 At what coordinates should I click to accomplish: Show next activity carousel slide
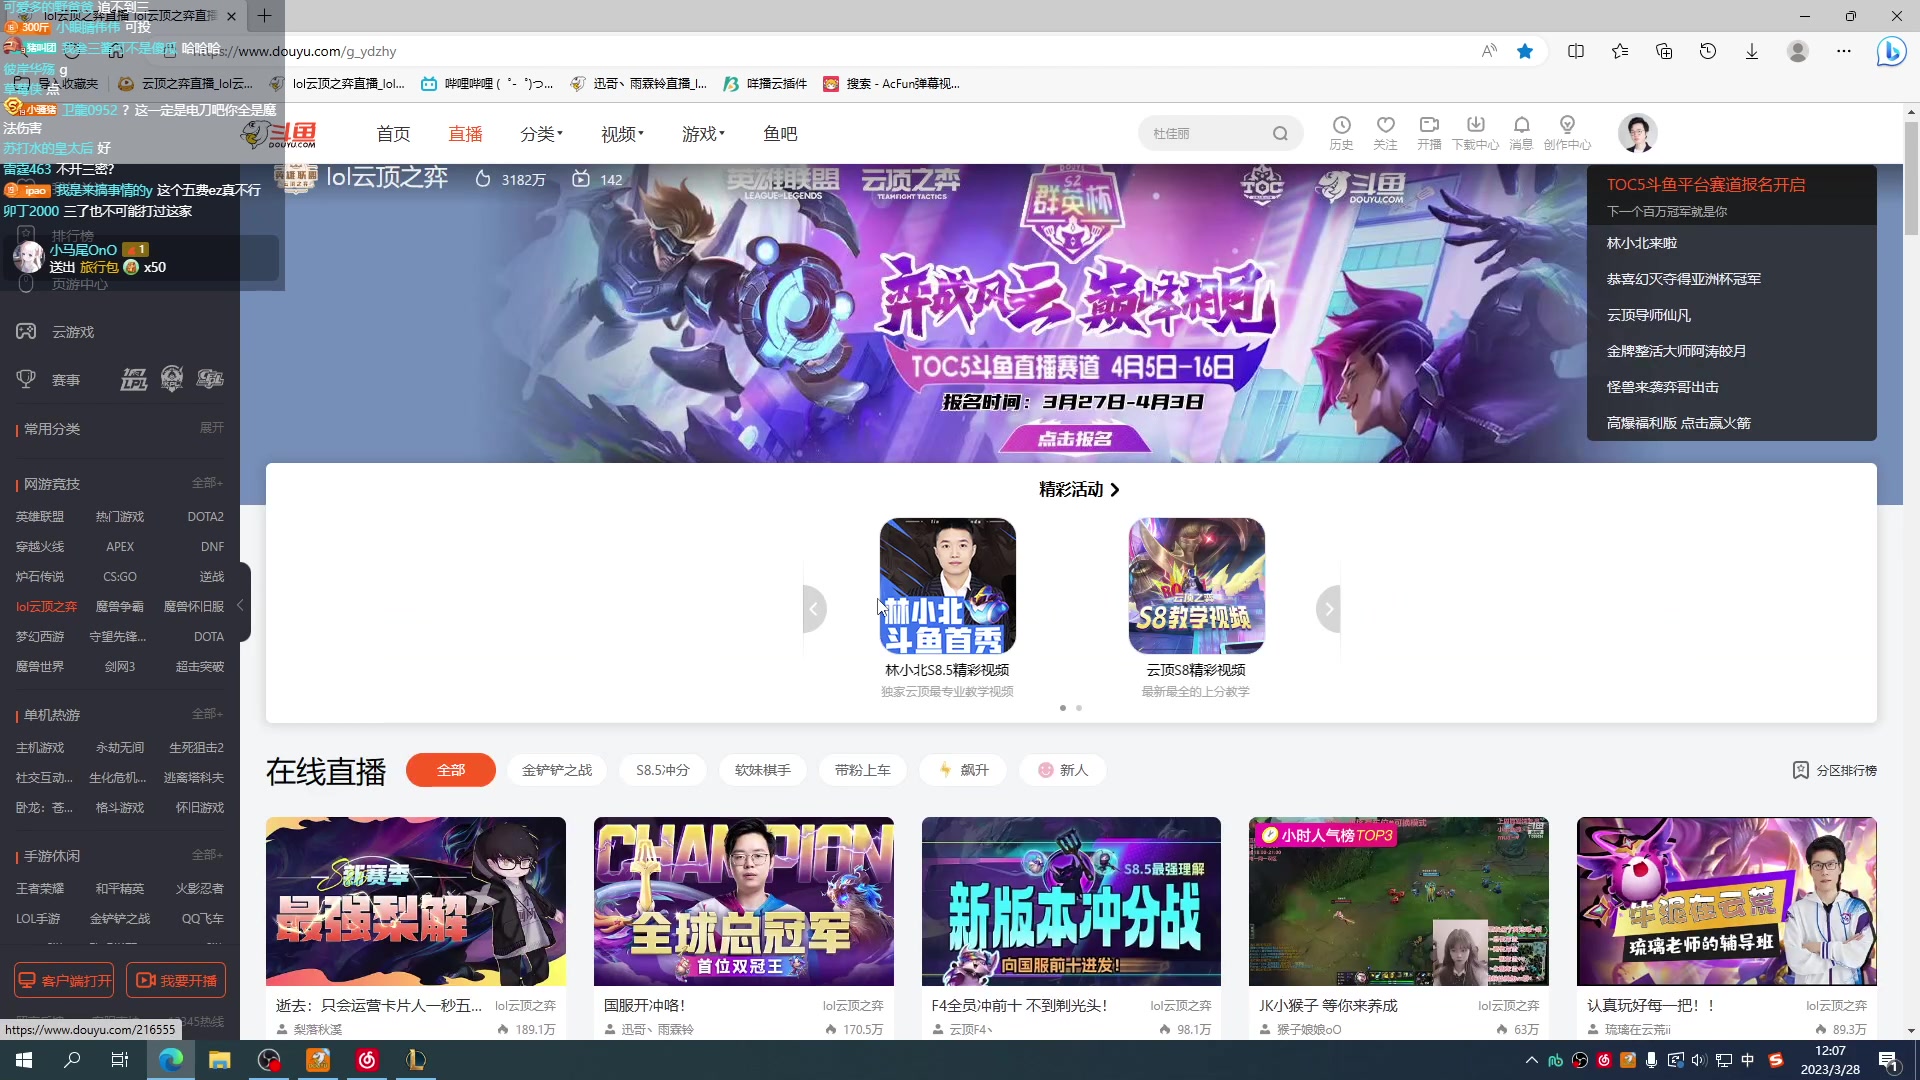click(1328, 609)
